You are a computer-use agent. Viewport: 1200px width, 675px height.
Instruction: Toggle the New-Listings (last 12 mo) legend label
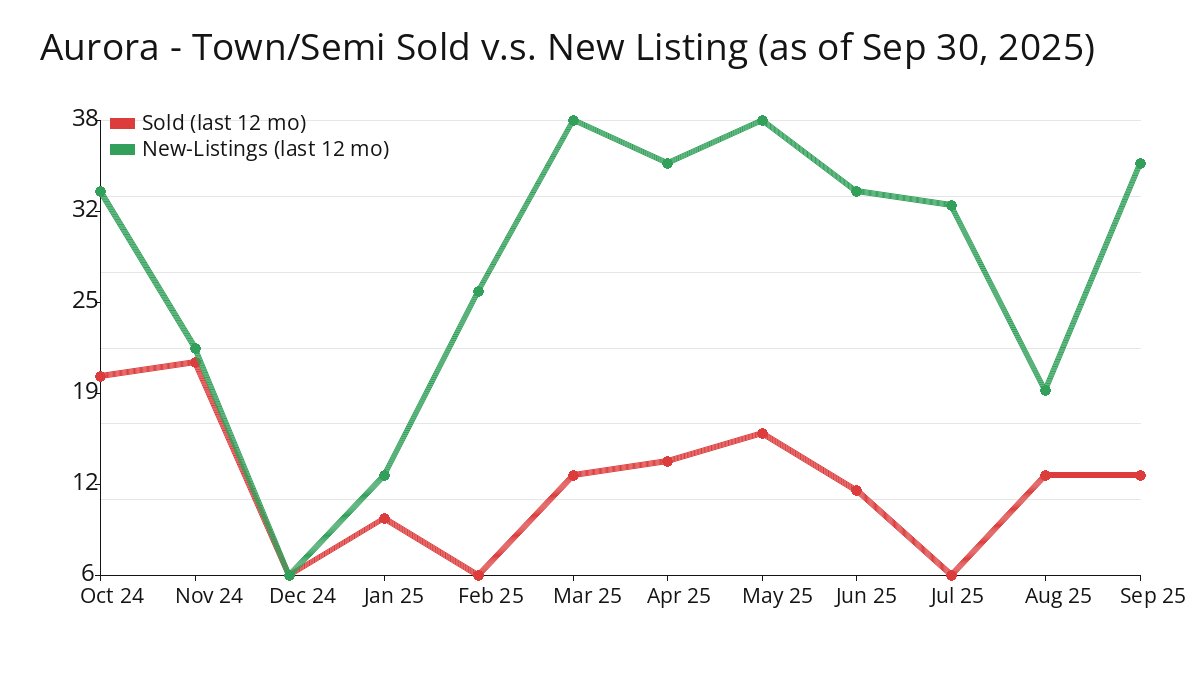[265, 149]
